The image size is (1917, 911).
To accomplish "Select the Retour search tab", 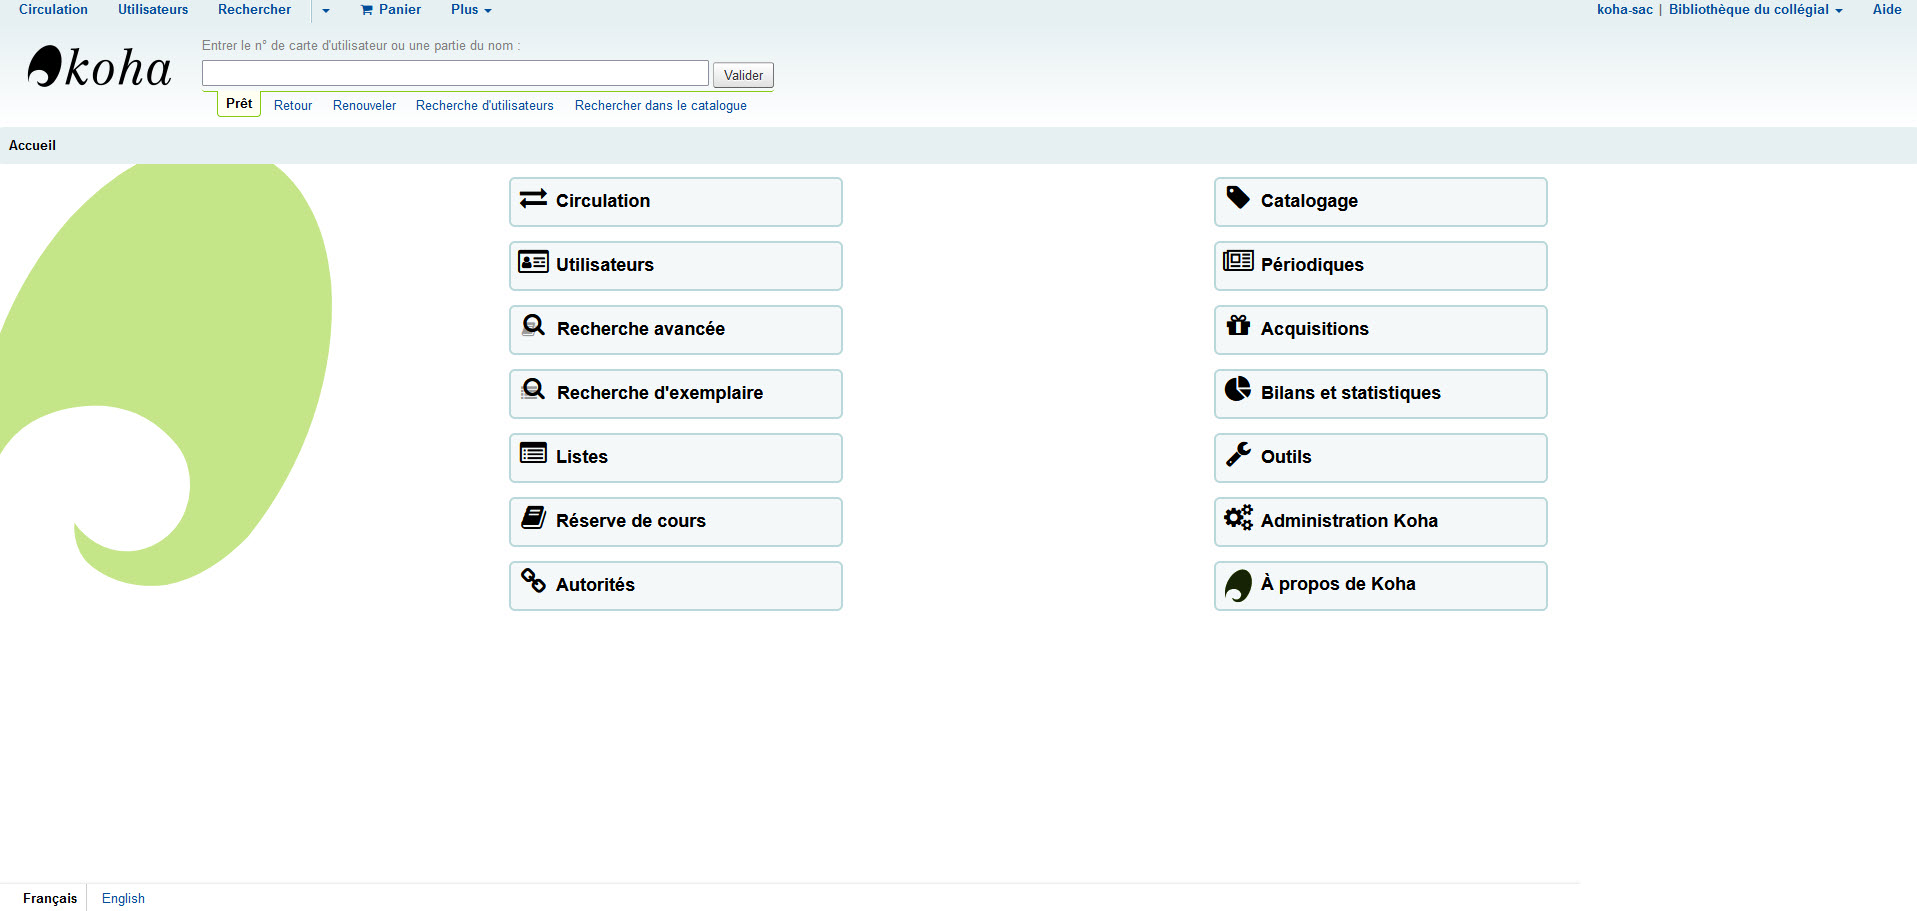I will 293,106.
